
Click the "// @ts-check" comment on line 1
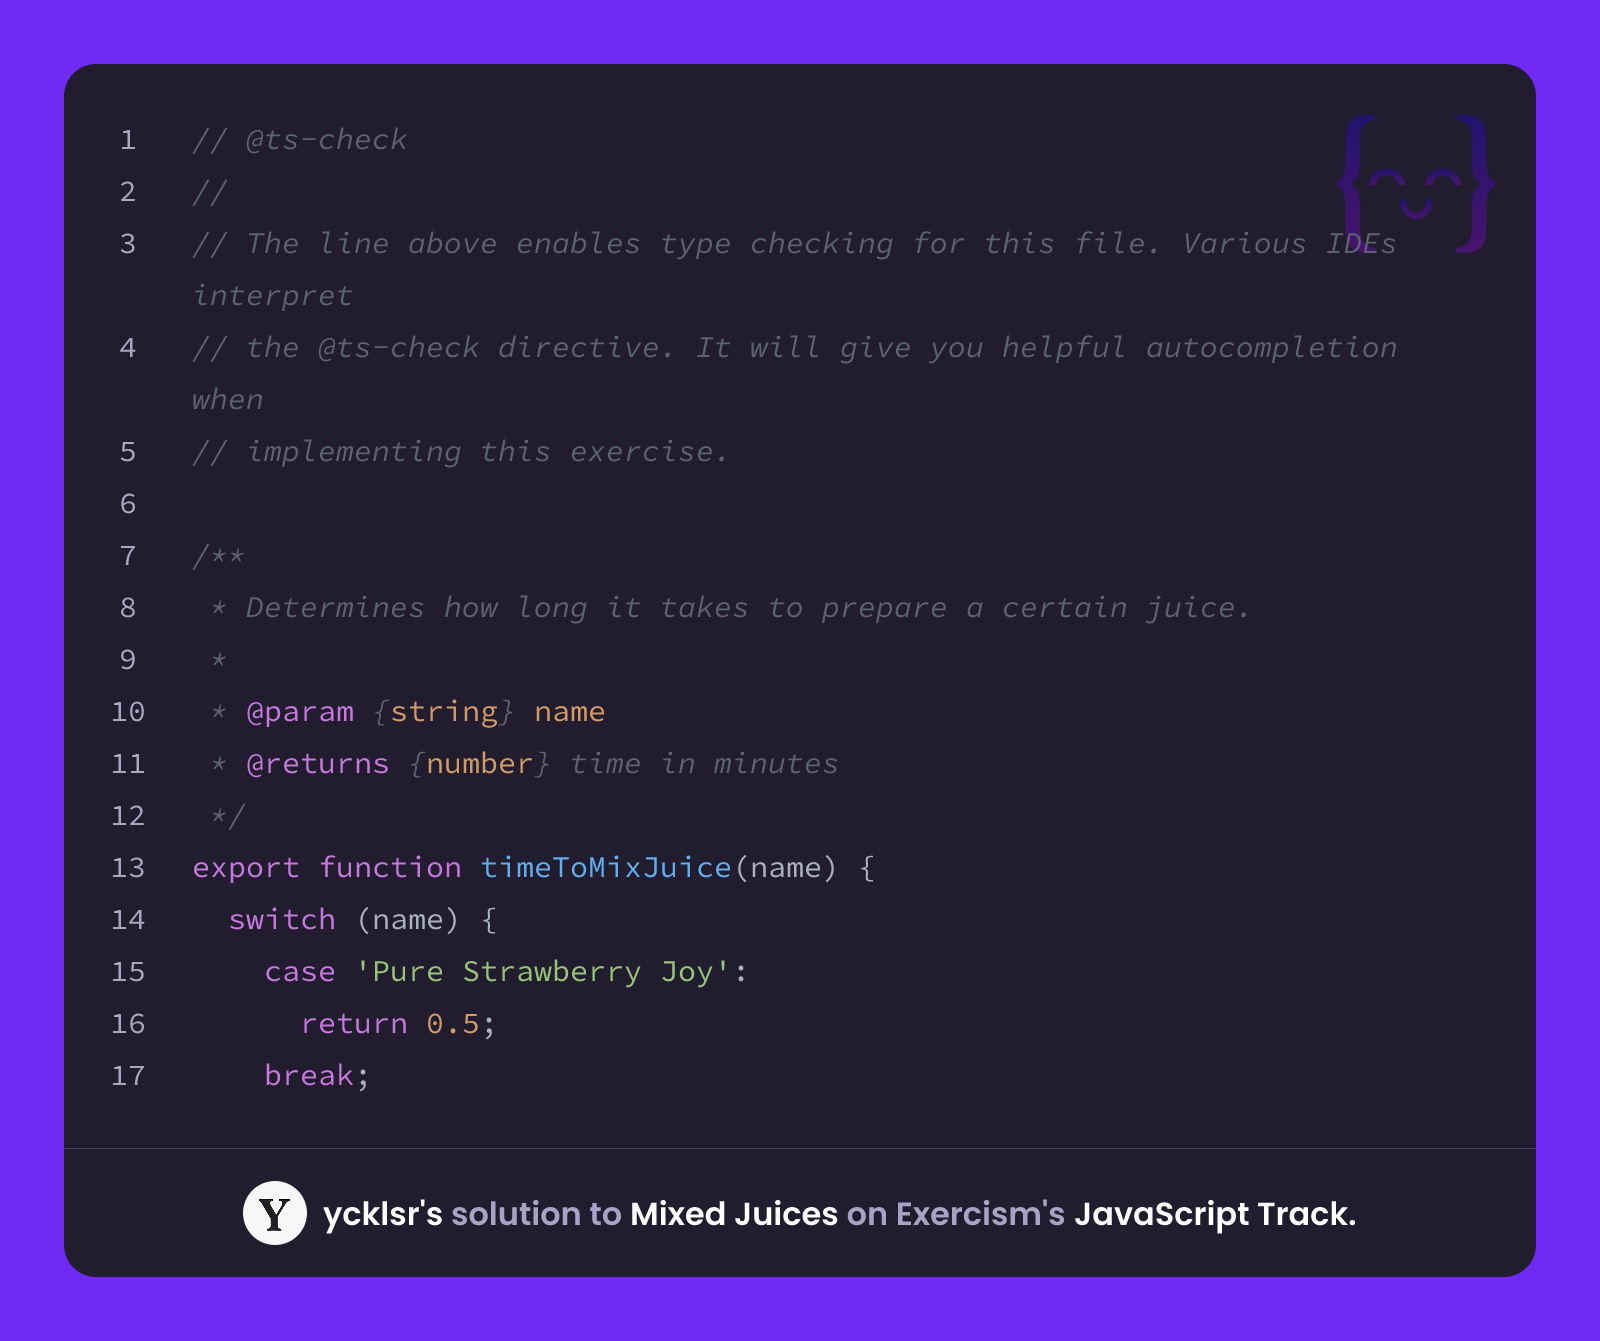(300, 140)
